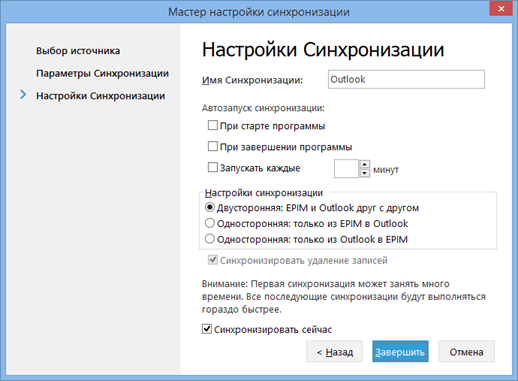Click the Назад button
518x381 pixels.
pyautogui.click(x=334, y=351)
